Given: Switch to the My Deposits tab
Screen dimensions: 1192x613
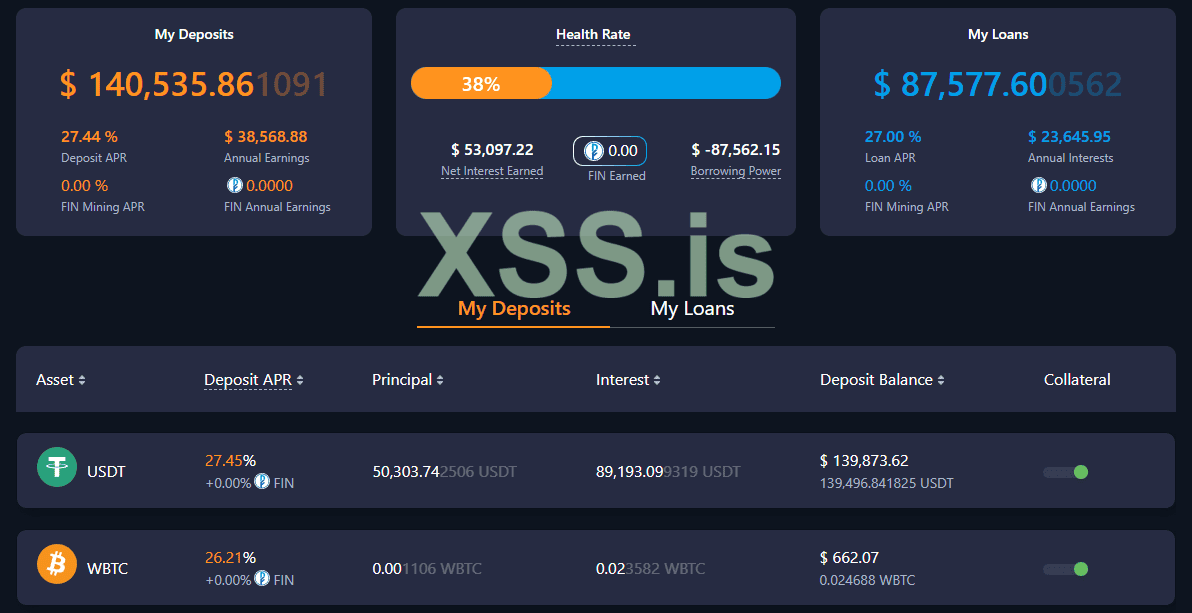Looking at the screenshot, I should [514, 308].
